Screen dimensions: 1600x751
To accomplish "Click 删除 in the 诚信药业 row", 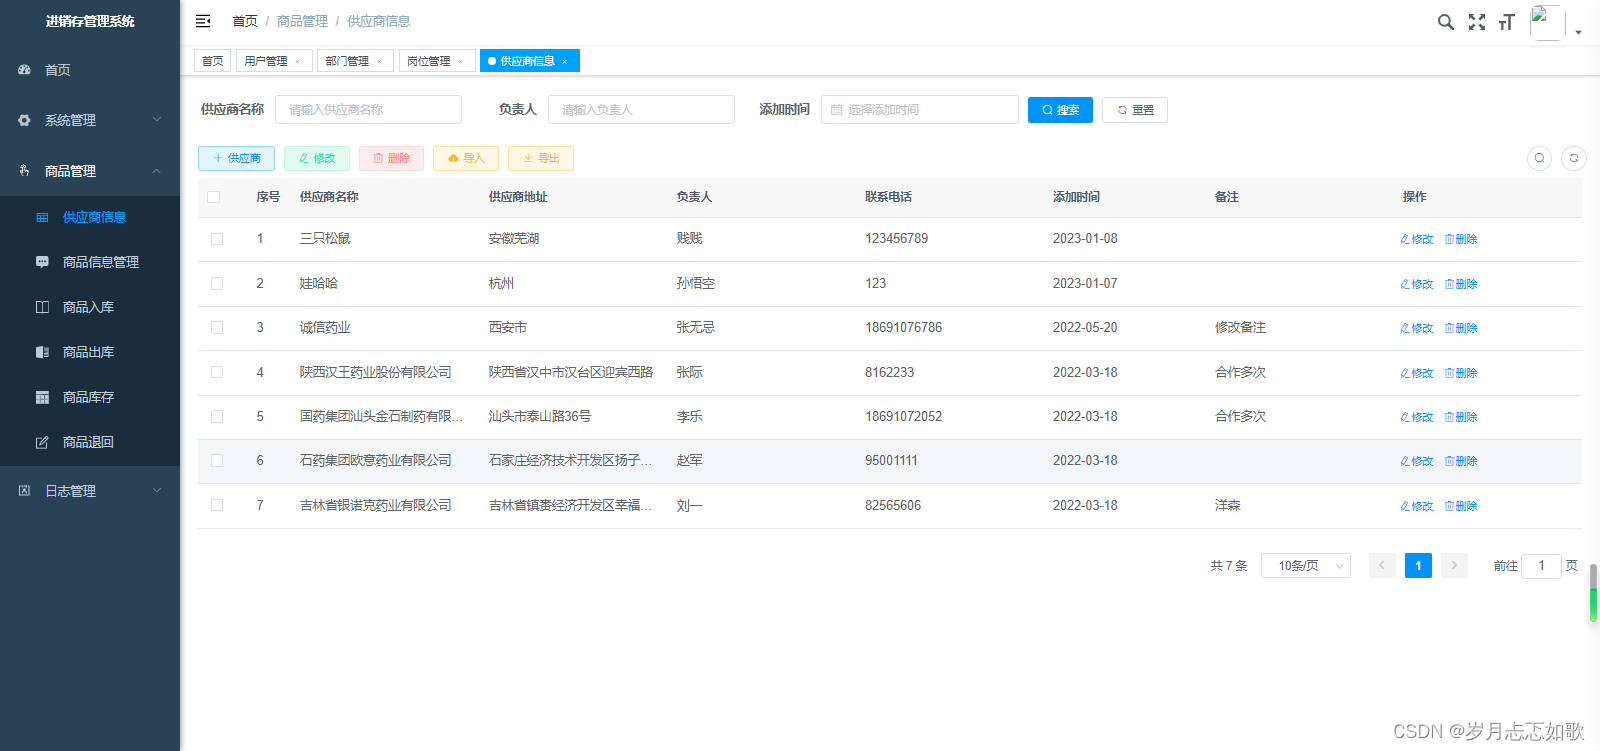I will point(1461,328).
